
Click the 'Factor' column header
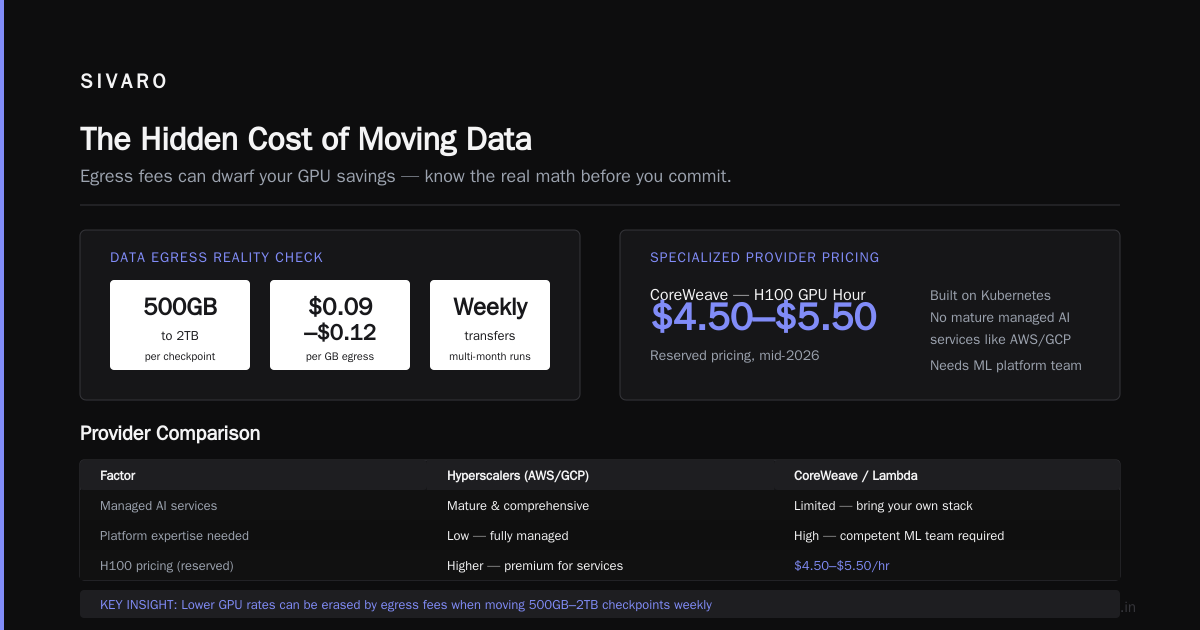point(118,476)
